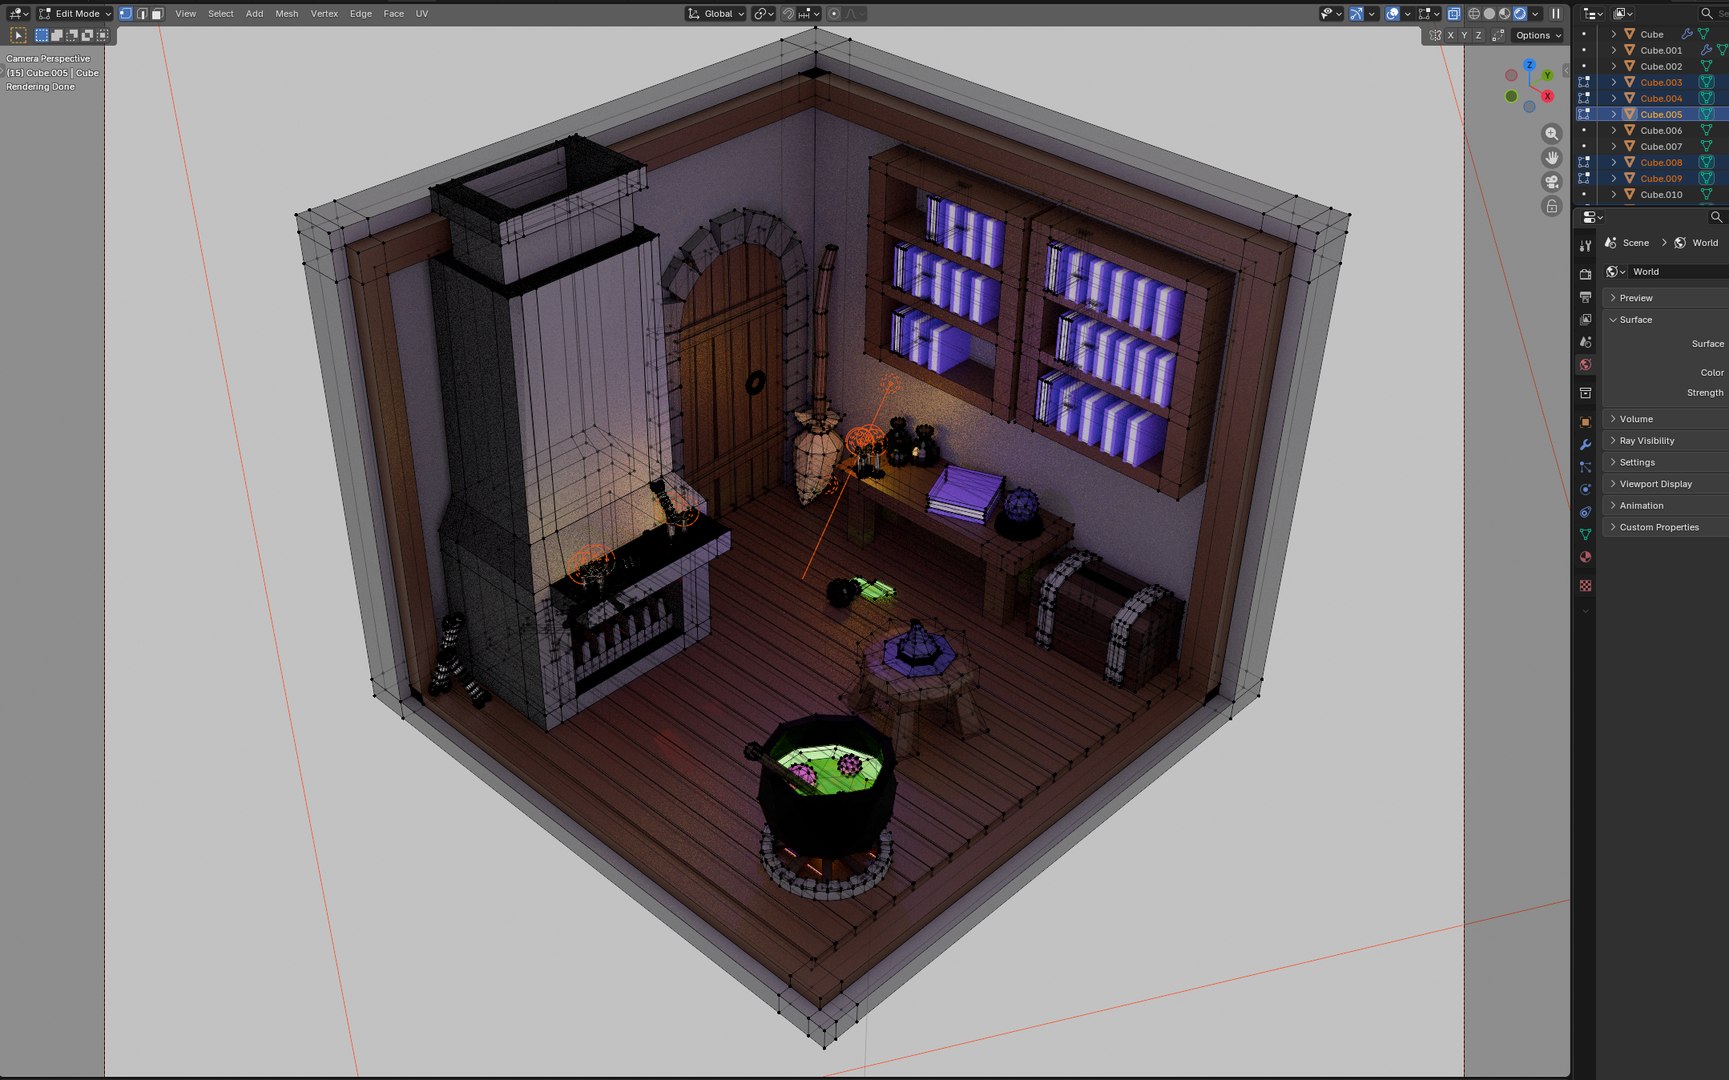Toggle X axis mesh symmetry

click(1450, 35)
